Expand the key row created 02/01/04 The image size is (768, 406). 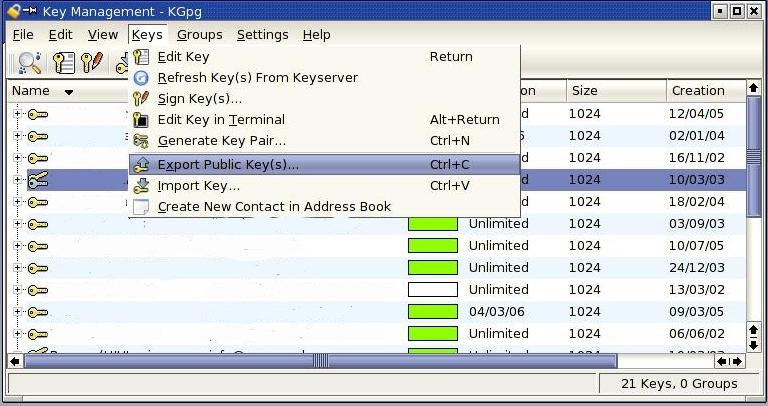click(17, 136)
